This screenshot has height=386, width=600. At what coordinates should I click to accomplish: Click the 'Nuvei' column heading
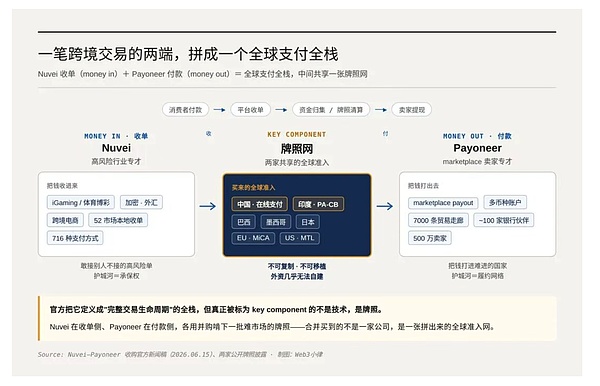116,148
